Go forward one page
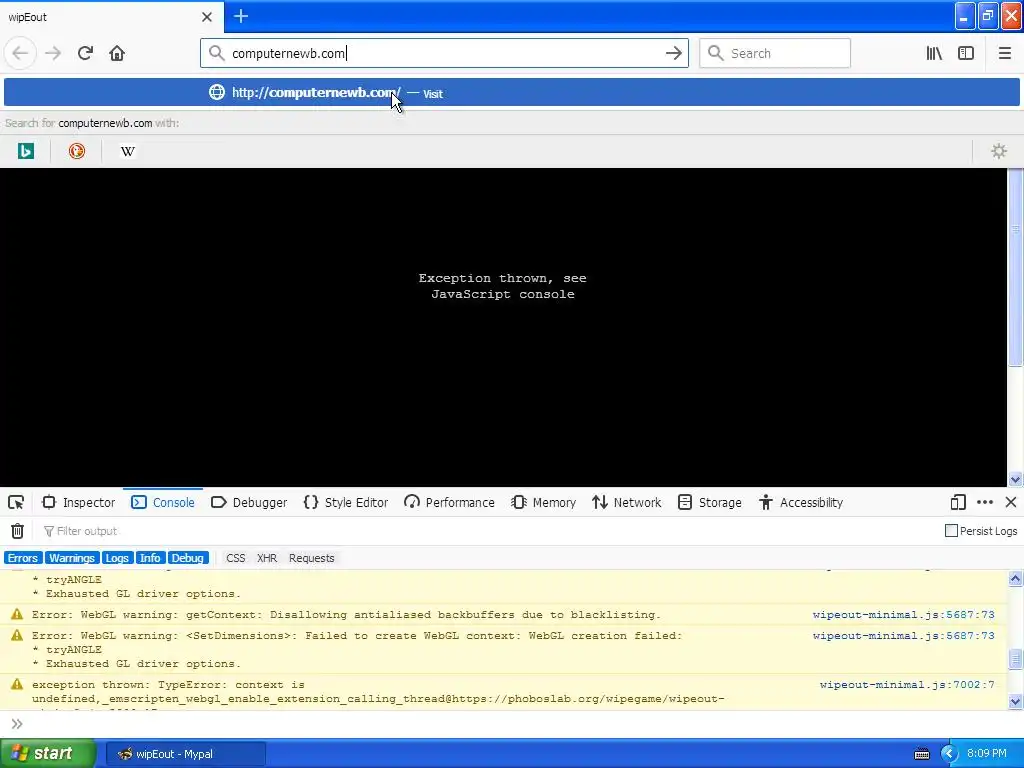1024x768 pixels. point(53,54)
